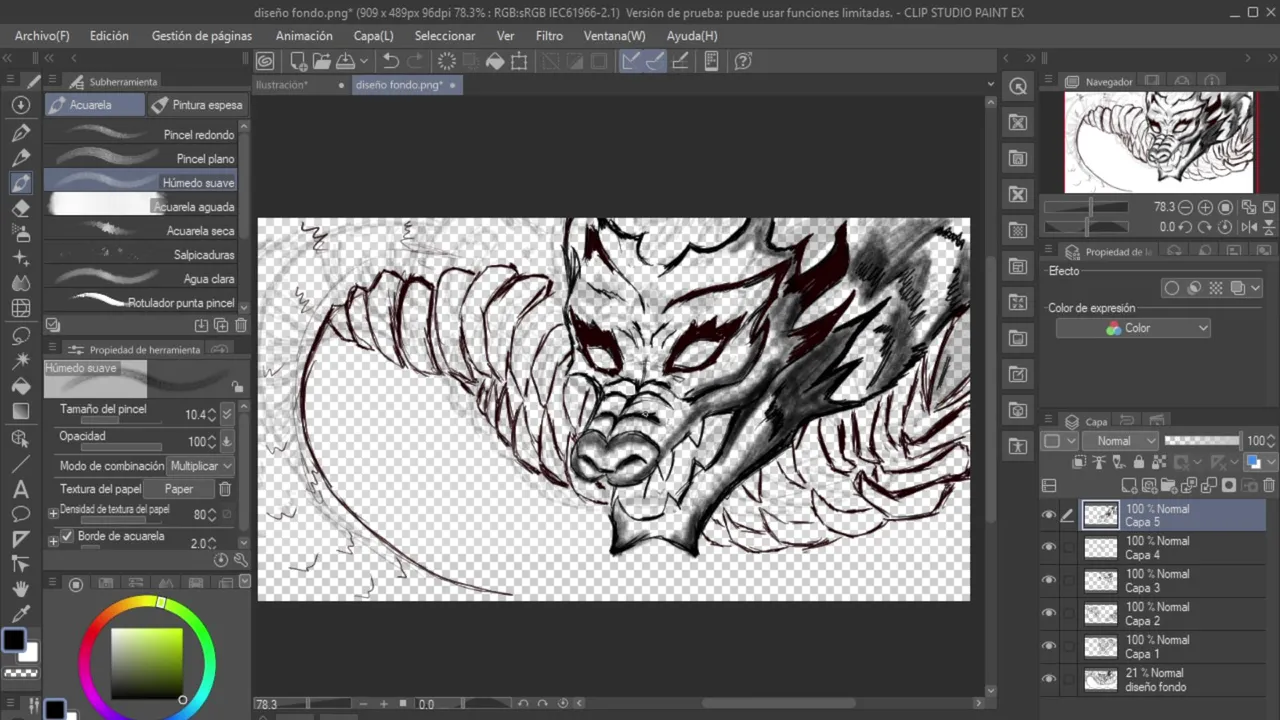The width and height of the screenshot is (1280, 720).
Task: Choose the Eraser tool
Action: pyautogui.click(x=20, y=208)
